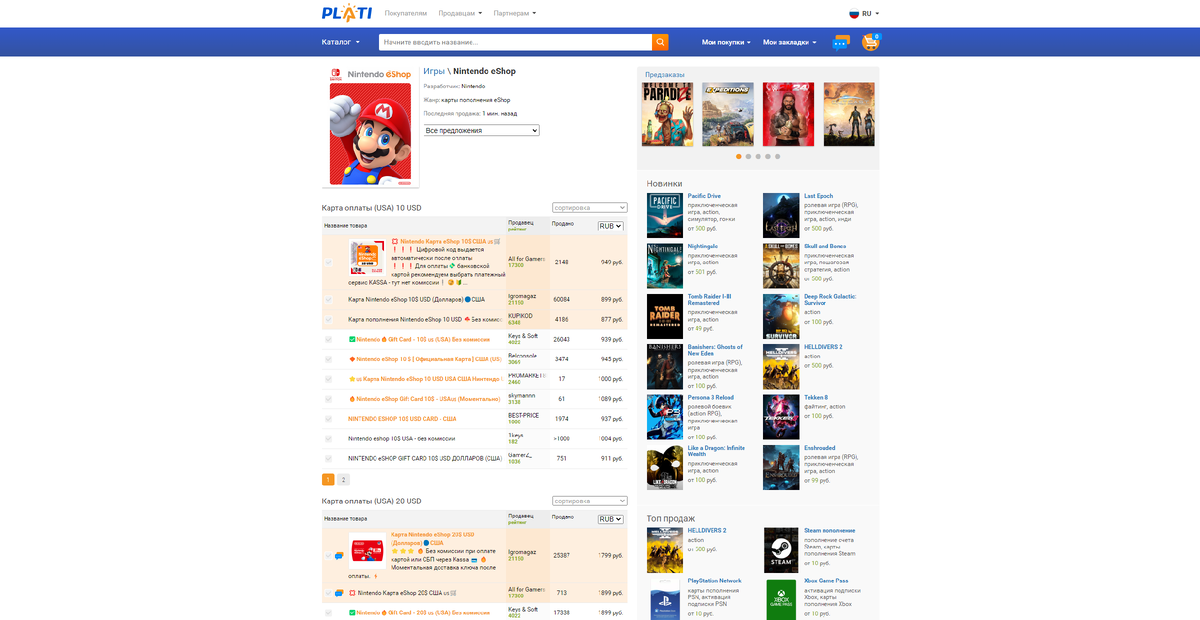
Task: Open the RU language selector
Action: tap(864, 13)
